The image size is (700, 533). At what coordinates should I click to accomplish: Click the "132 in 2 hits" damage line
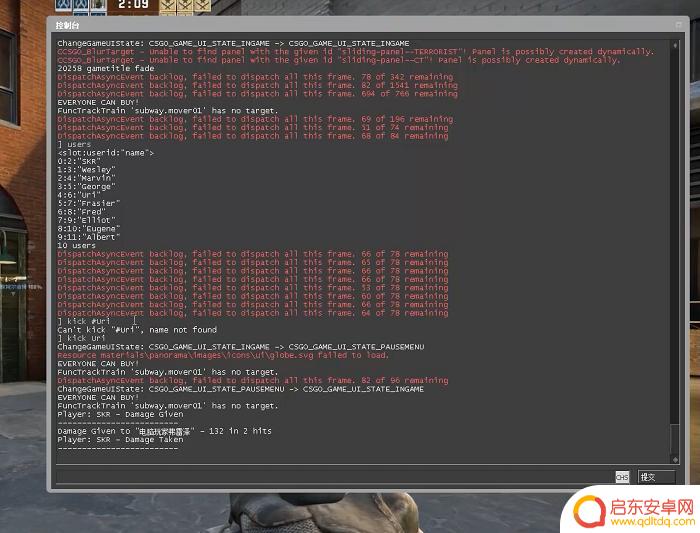coord(164,431)
